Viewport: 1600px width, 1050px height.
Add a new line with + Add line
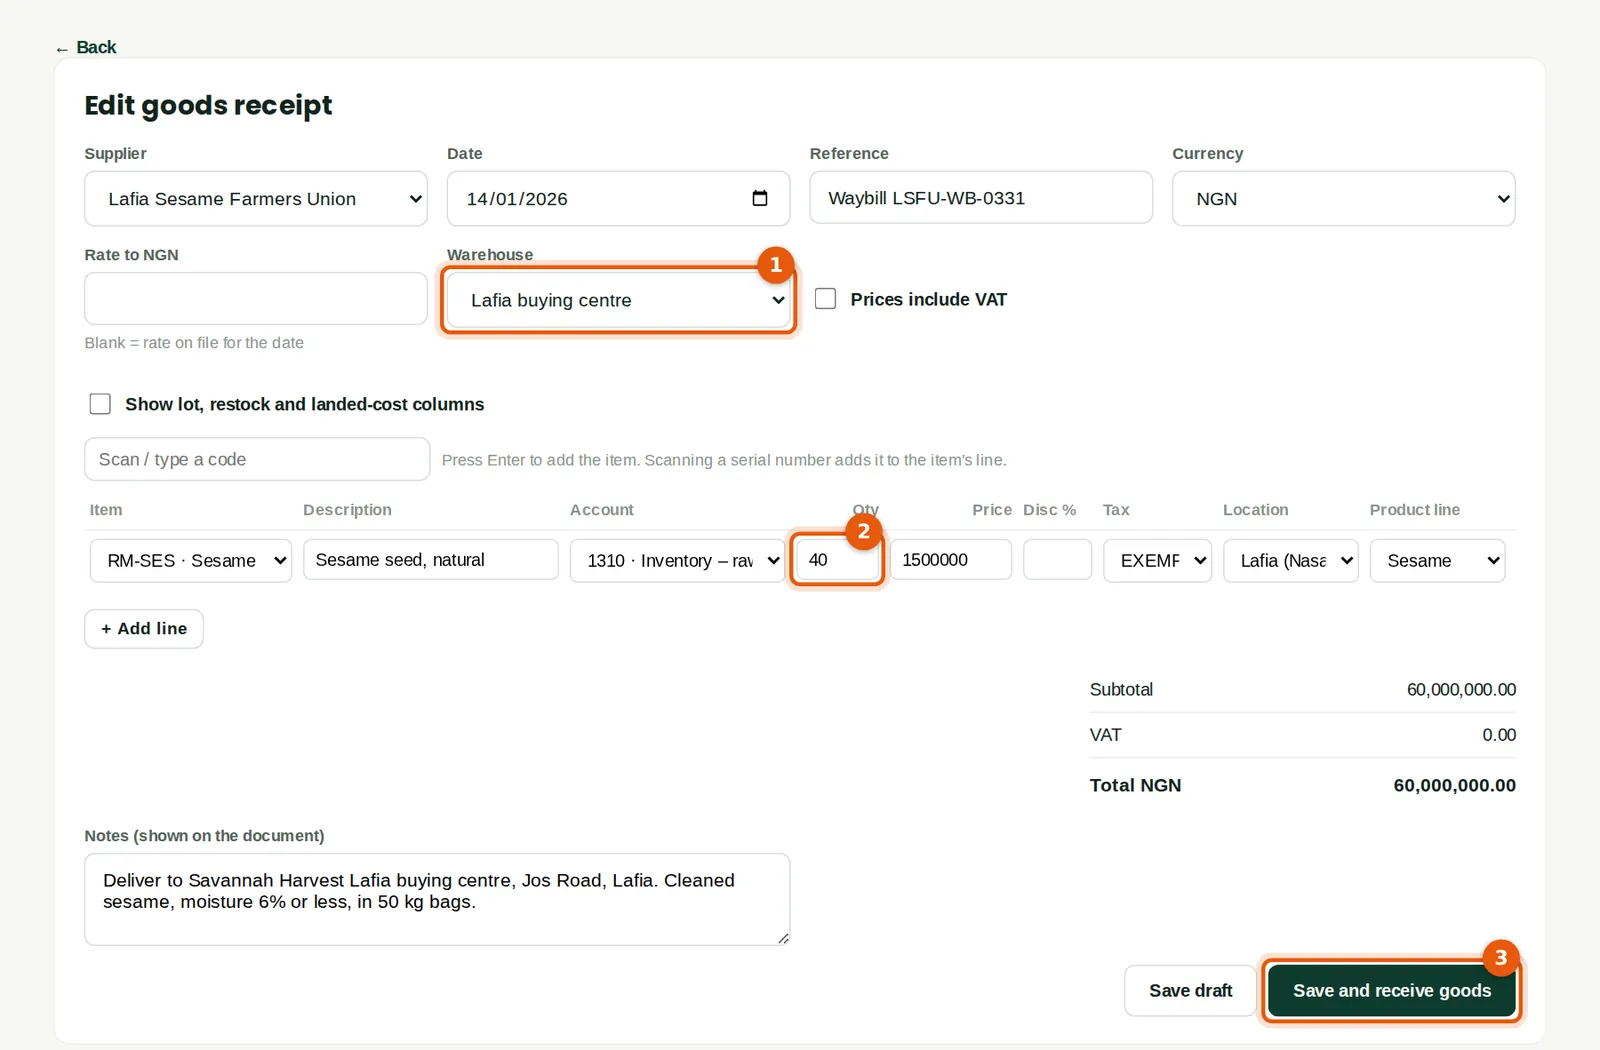(x=144, y=629)
